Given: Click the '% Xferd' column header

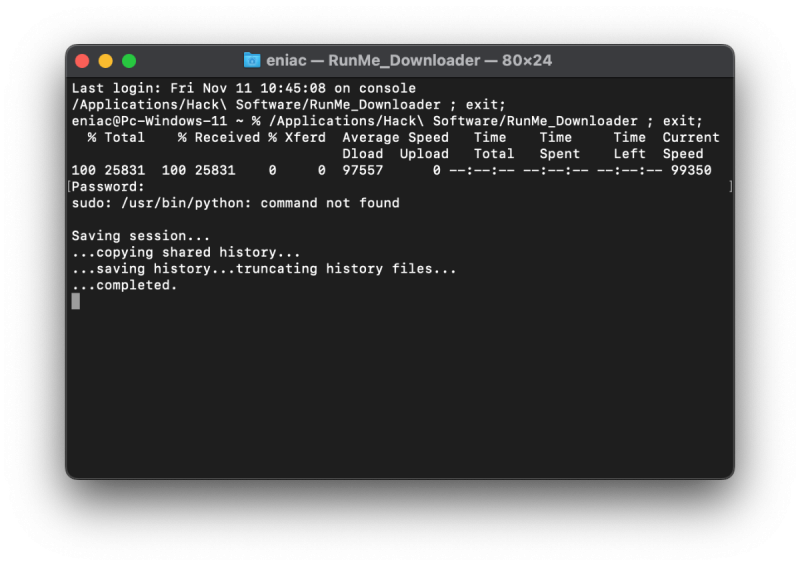Looking at the screenshot, I should [x=297, y=137].
